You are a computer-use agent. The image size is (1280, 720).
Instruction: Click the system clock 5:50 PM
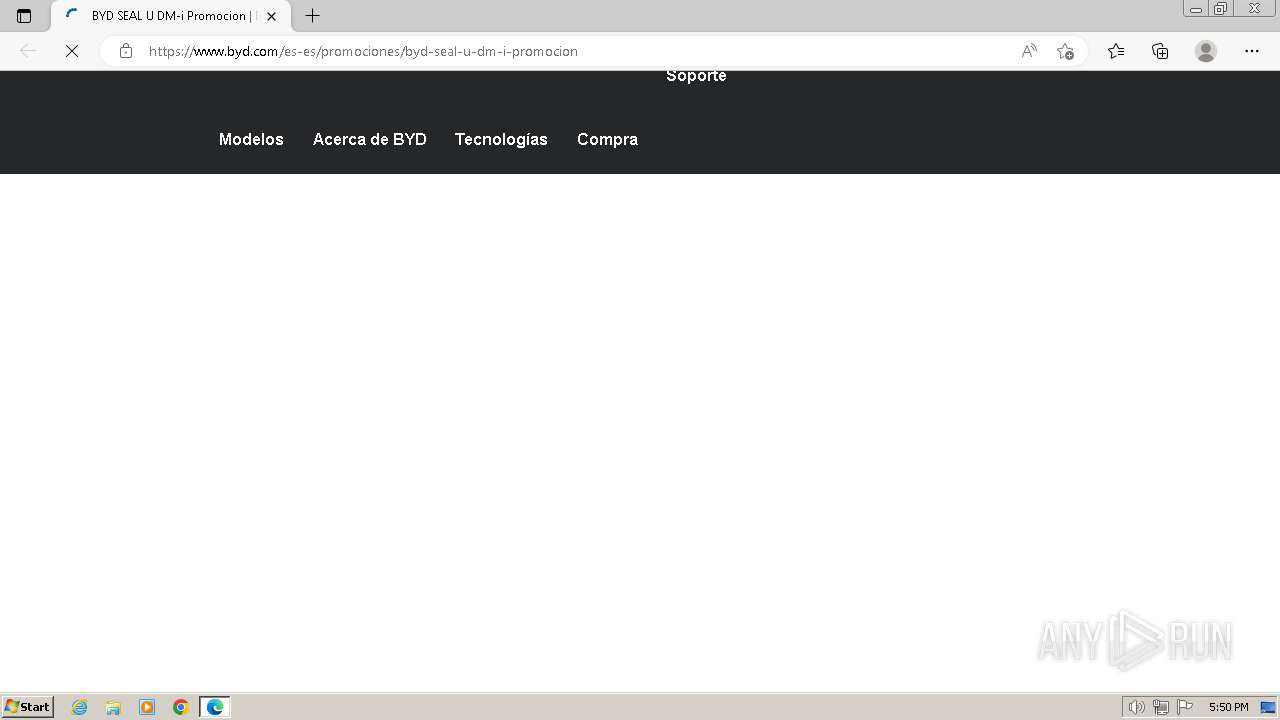point(1228,707)
